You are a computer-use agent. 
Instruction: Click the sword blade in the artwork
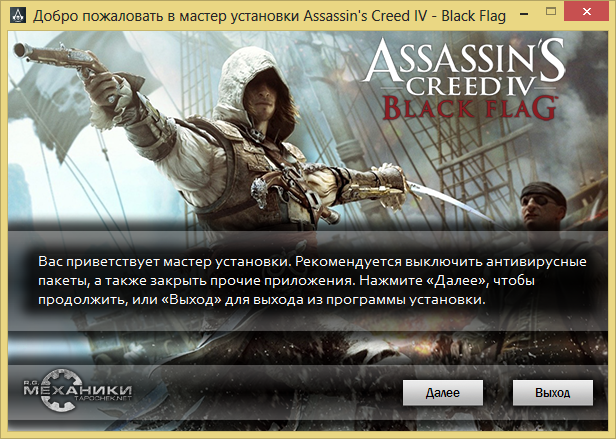point(452,203)
